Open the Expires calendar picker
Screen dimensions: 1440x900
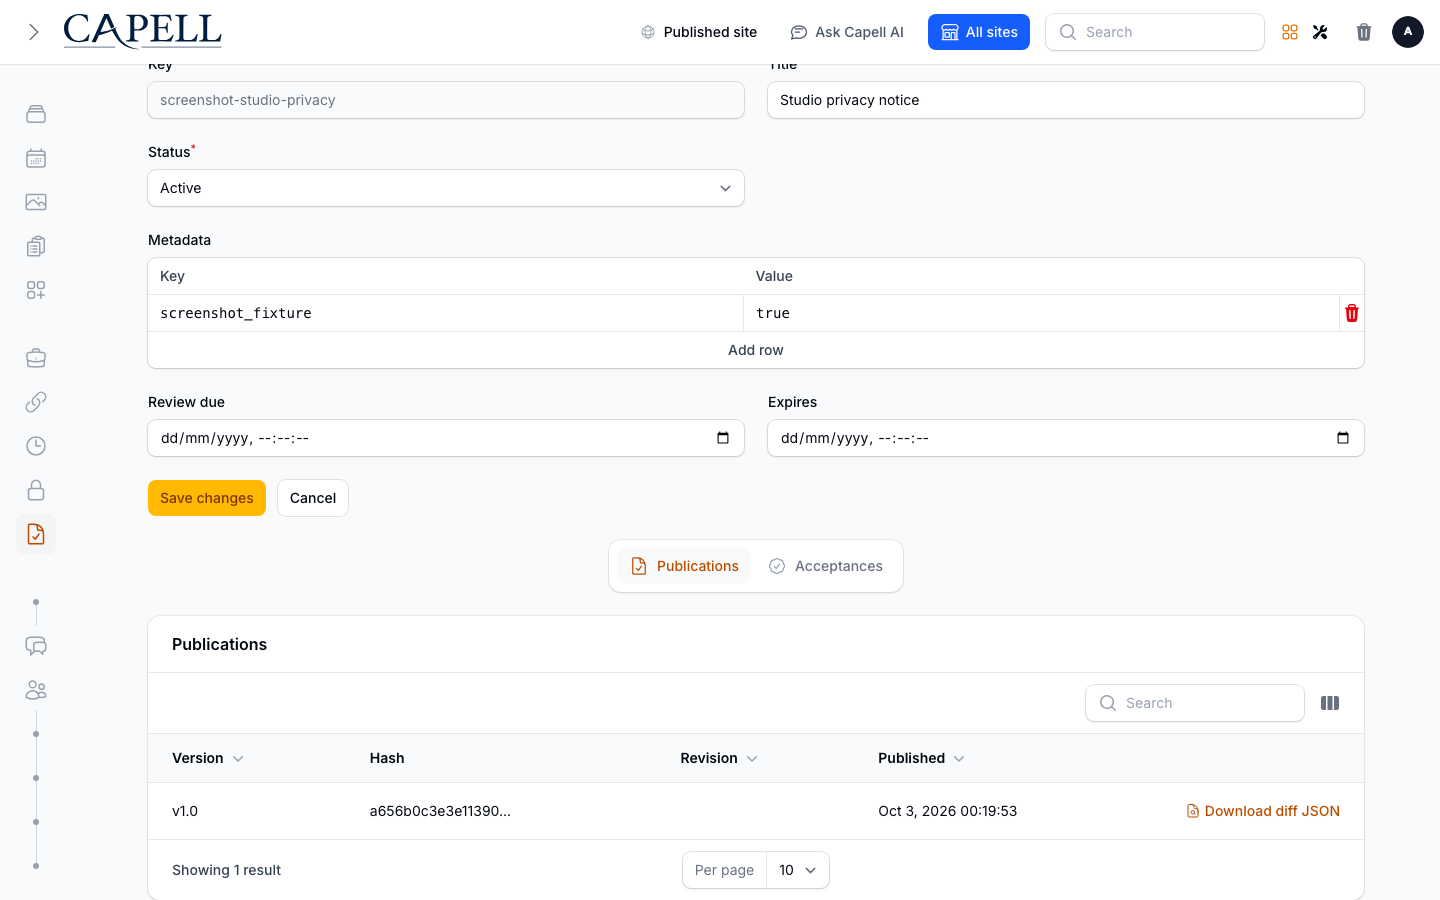click(1343, 438)
